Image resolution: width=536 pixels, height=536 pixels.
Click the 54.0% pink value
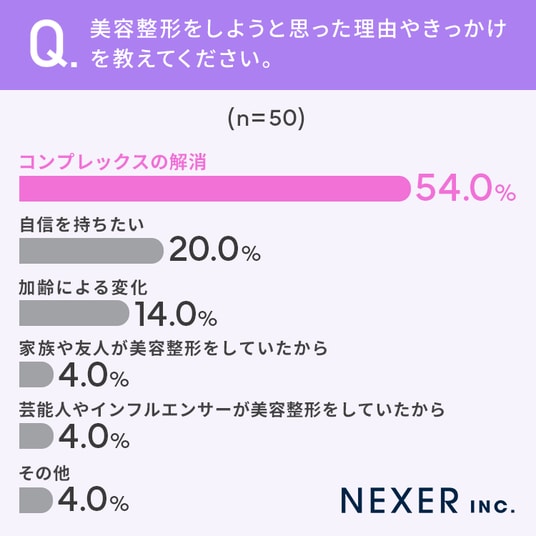pyautogui.click(x=466, y=187)
